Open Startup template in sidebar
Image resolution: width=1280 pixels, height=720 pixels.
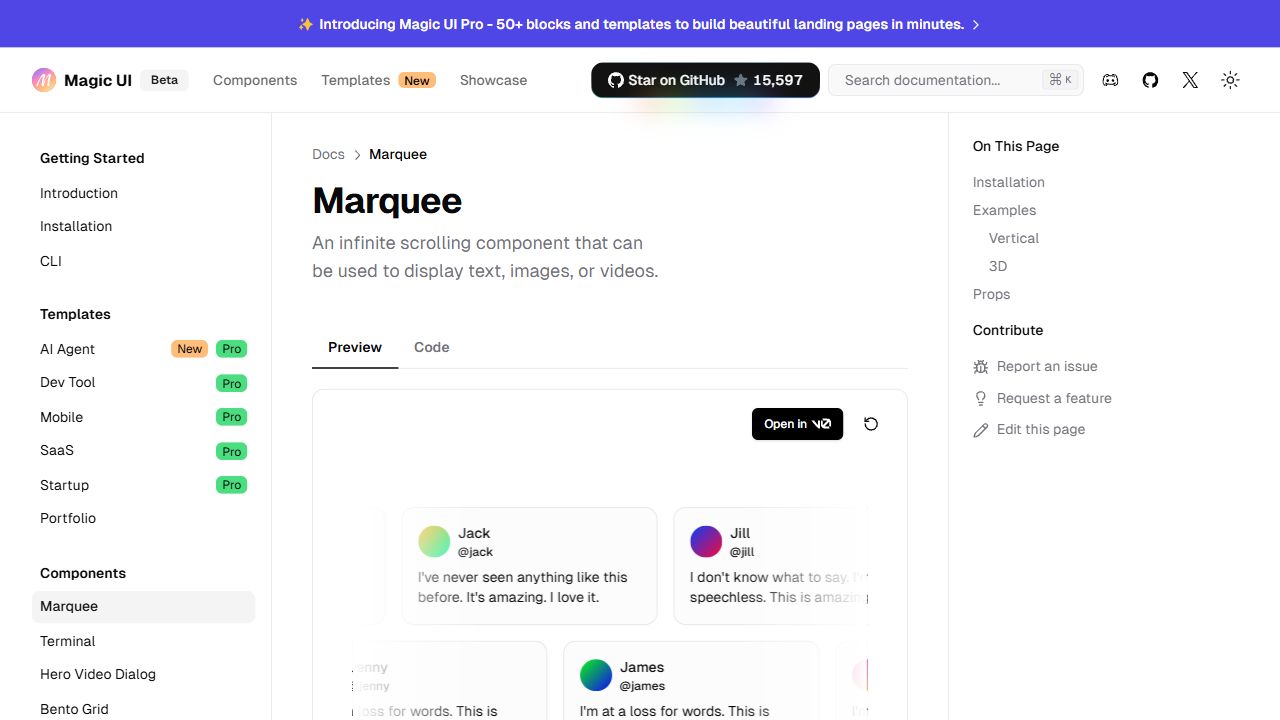(x=64, y=485)
